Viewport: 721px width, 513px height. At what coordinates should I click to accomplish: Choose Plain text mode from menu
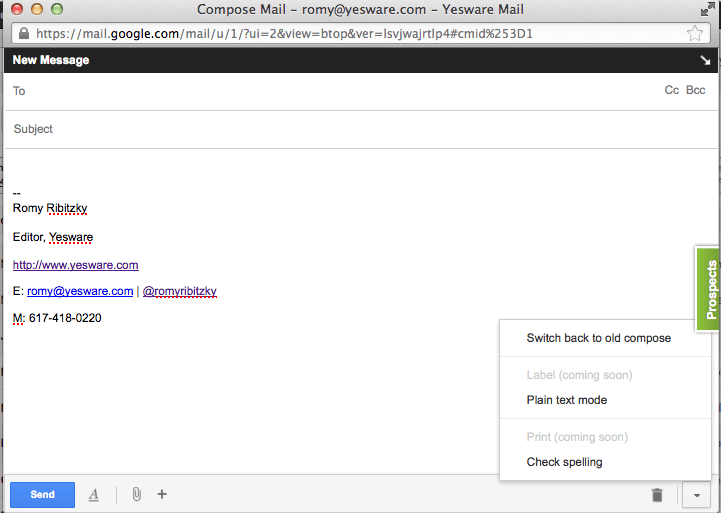click(566, 400)
